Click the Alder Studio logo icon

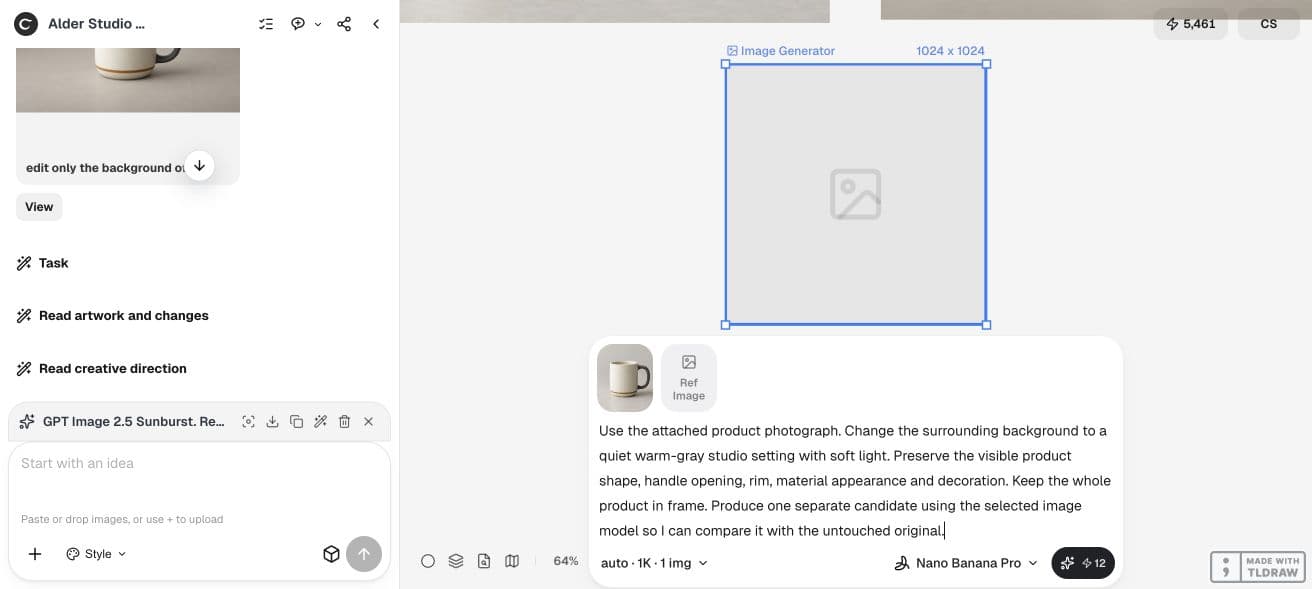coord(26,24)
